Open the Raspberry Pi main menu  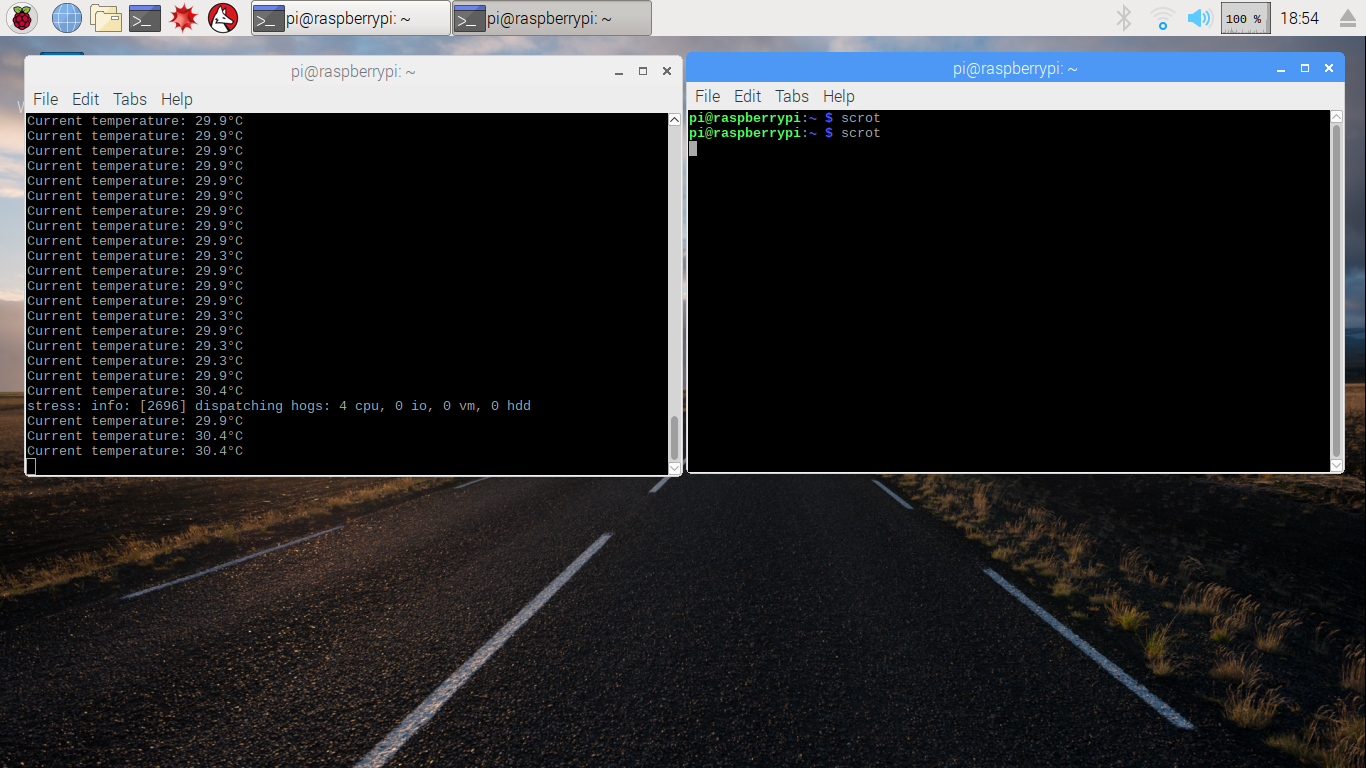(x=23, y=17)
